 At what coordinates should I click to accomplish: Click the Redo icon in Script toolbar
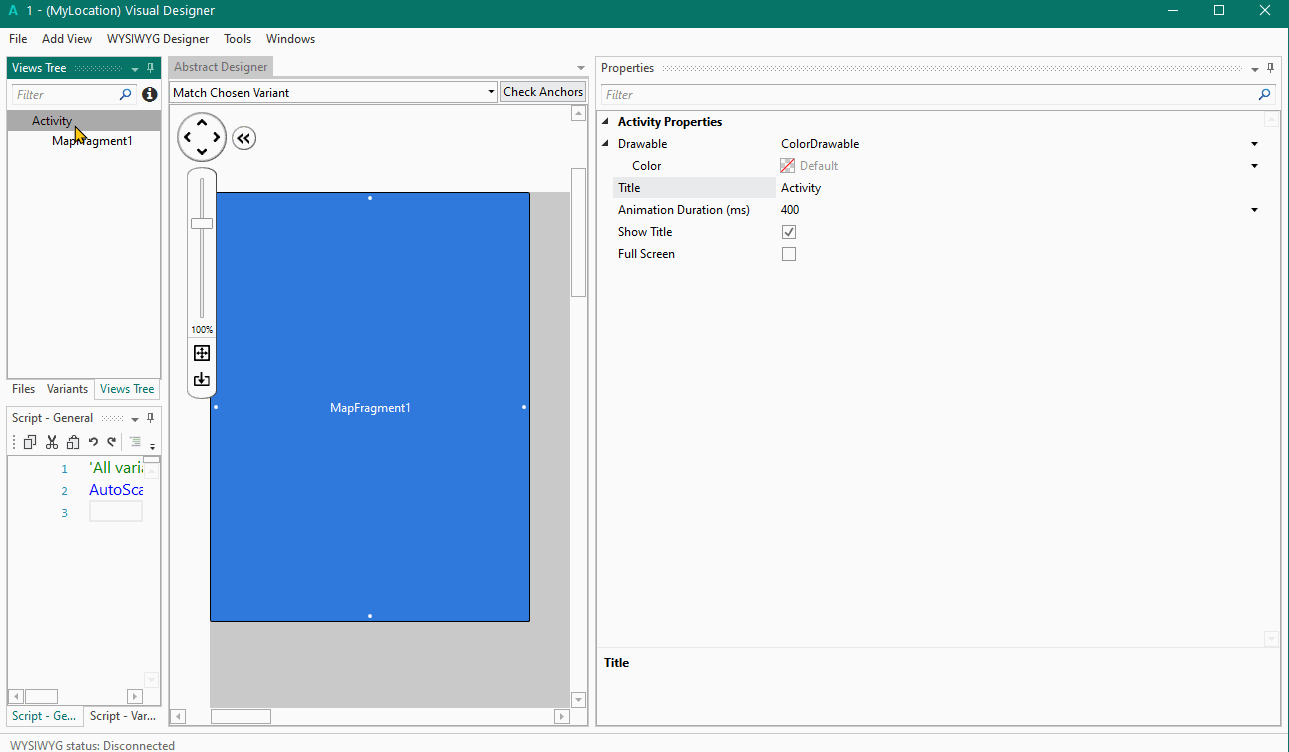click(112, 442)
